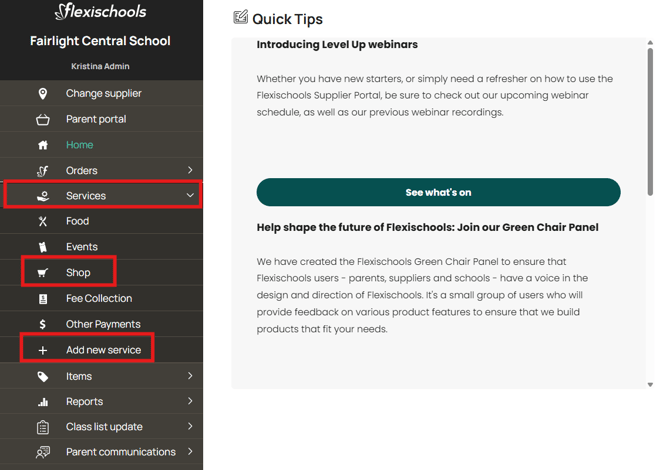Click the shopping cart icon for Shop
The width and height of the screenshot is (670, 470).
pyautogui.click(x=42, y=273)
